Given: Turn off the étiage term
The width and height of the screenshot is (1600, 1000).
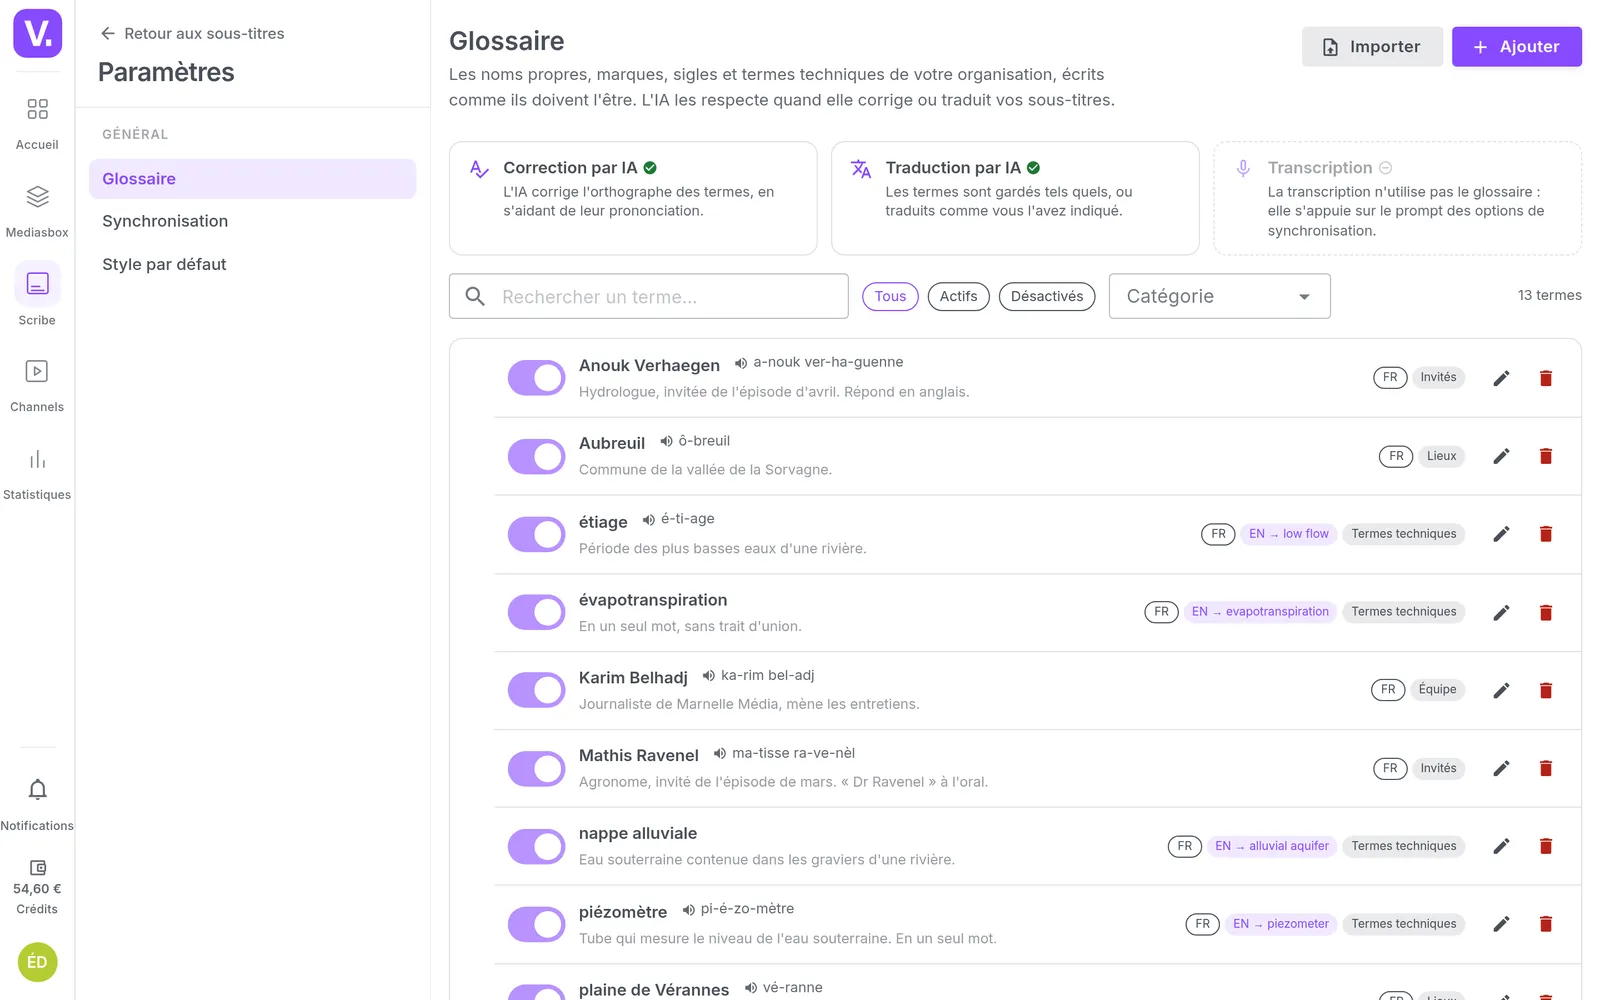Looking at the screenshot, I should (537, 534).
